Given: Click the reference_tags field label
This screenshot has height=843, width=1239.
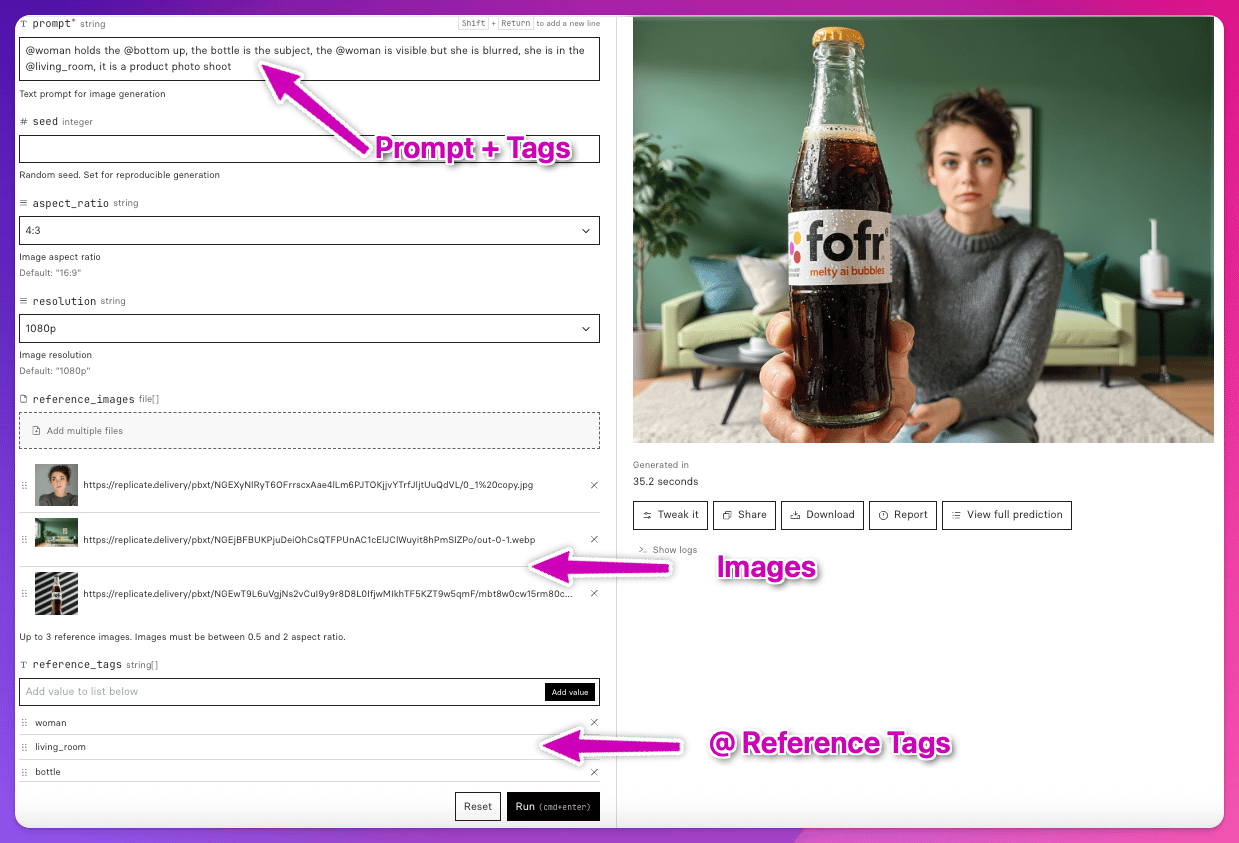Looking at the screenshot, I should coord(77,664).
